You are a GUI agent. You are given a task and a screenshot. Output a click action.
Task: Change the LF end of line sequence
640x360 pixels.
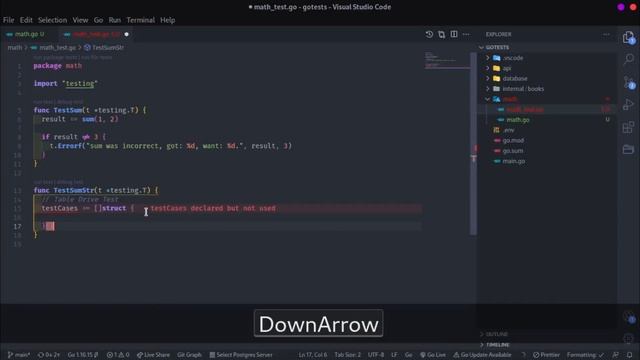pos(394,355)
